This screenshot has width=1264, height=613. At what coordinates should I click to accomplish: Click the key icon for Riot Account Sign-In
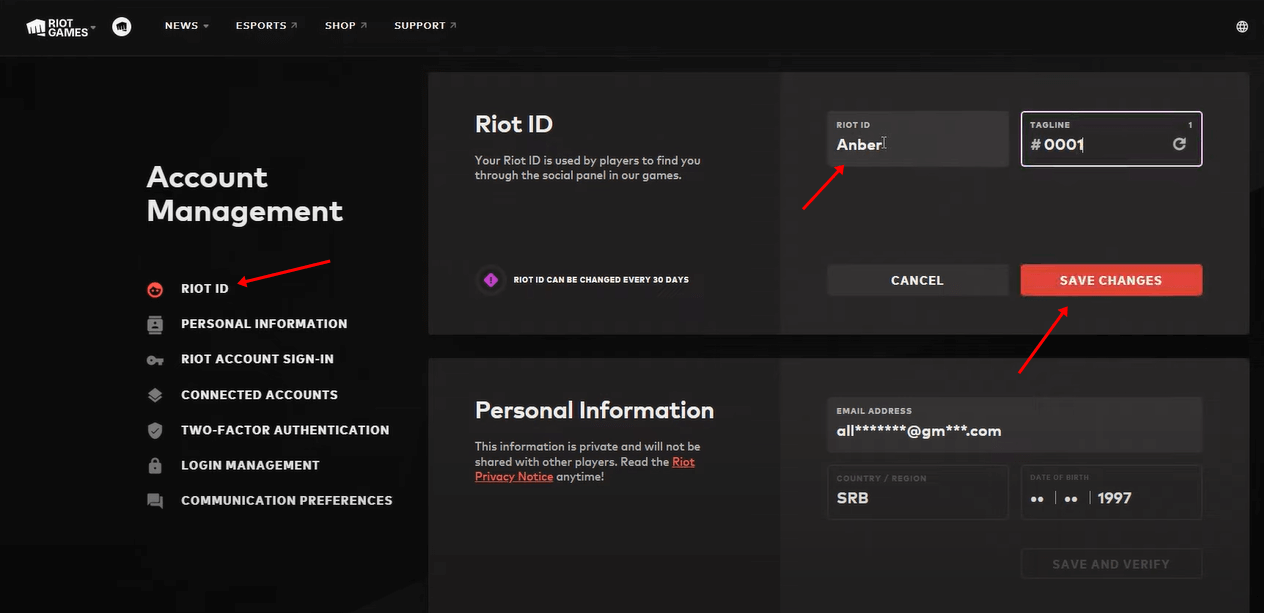(155, 360)
